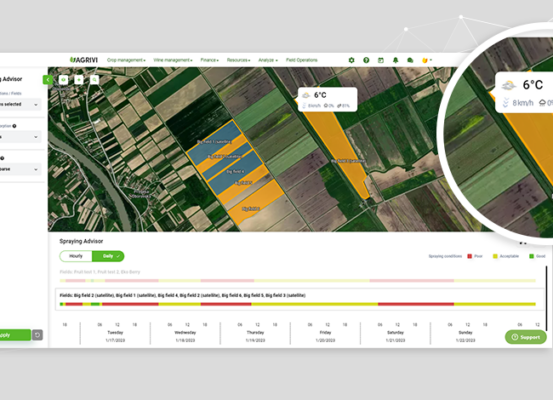This screenshot has height=400, width=553.
Task: Select Big field 1 (satellite) on map
Action: click(213, 141)
